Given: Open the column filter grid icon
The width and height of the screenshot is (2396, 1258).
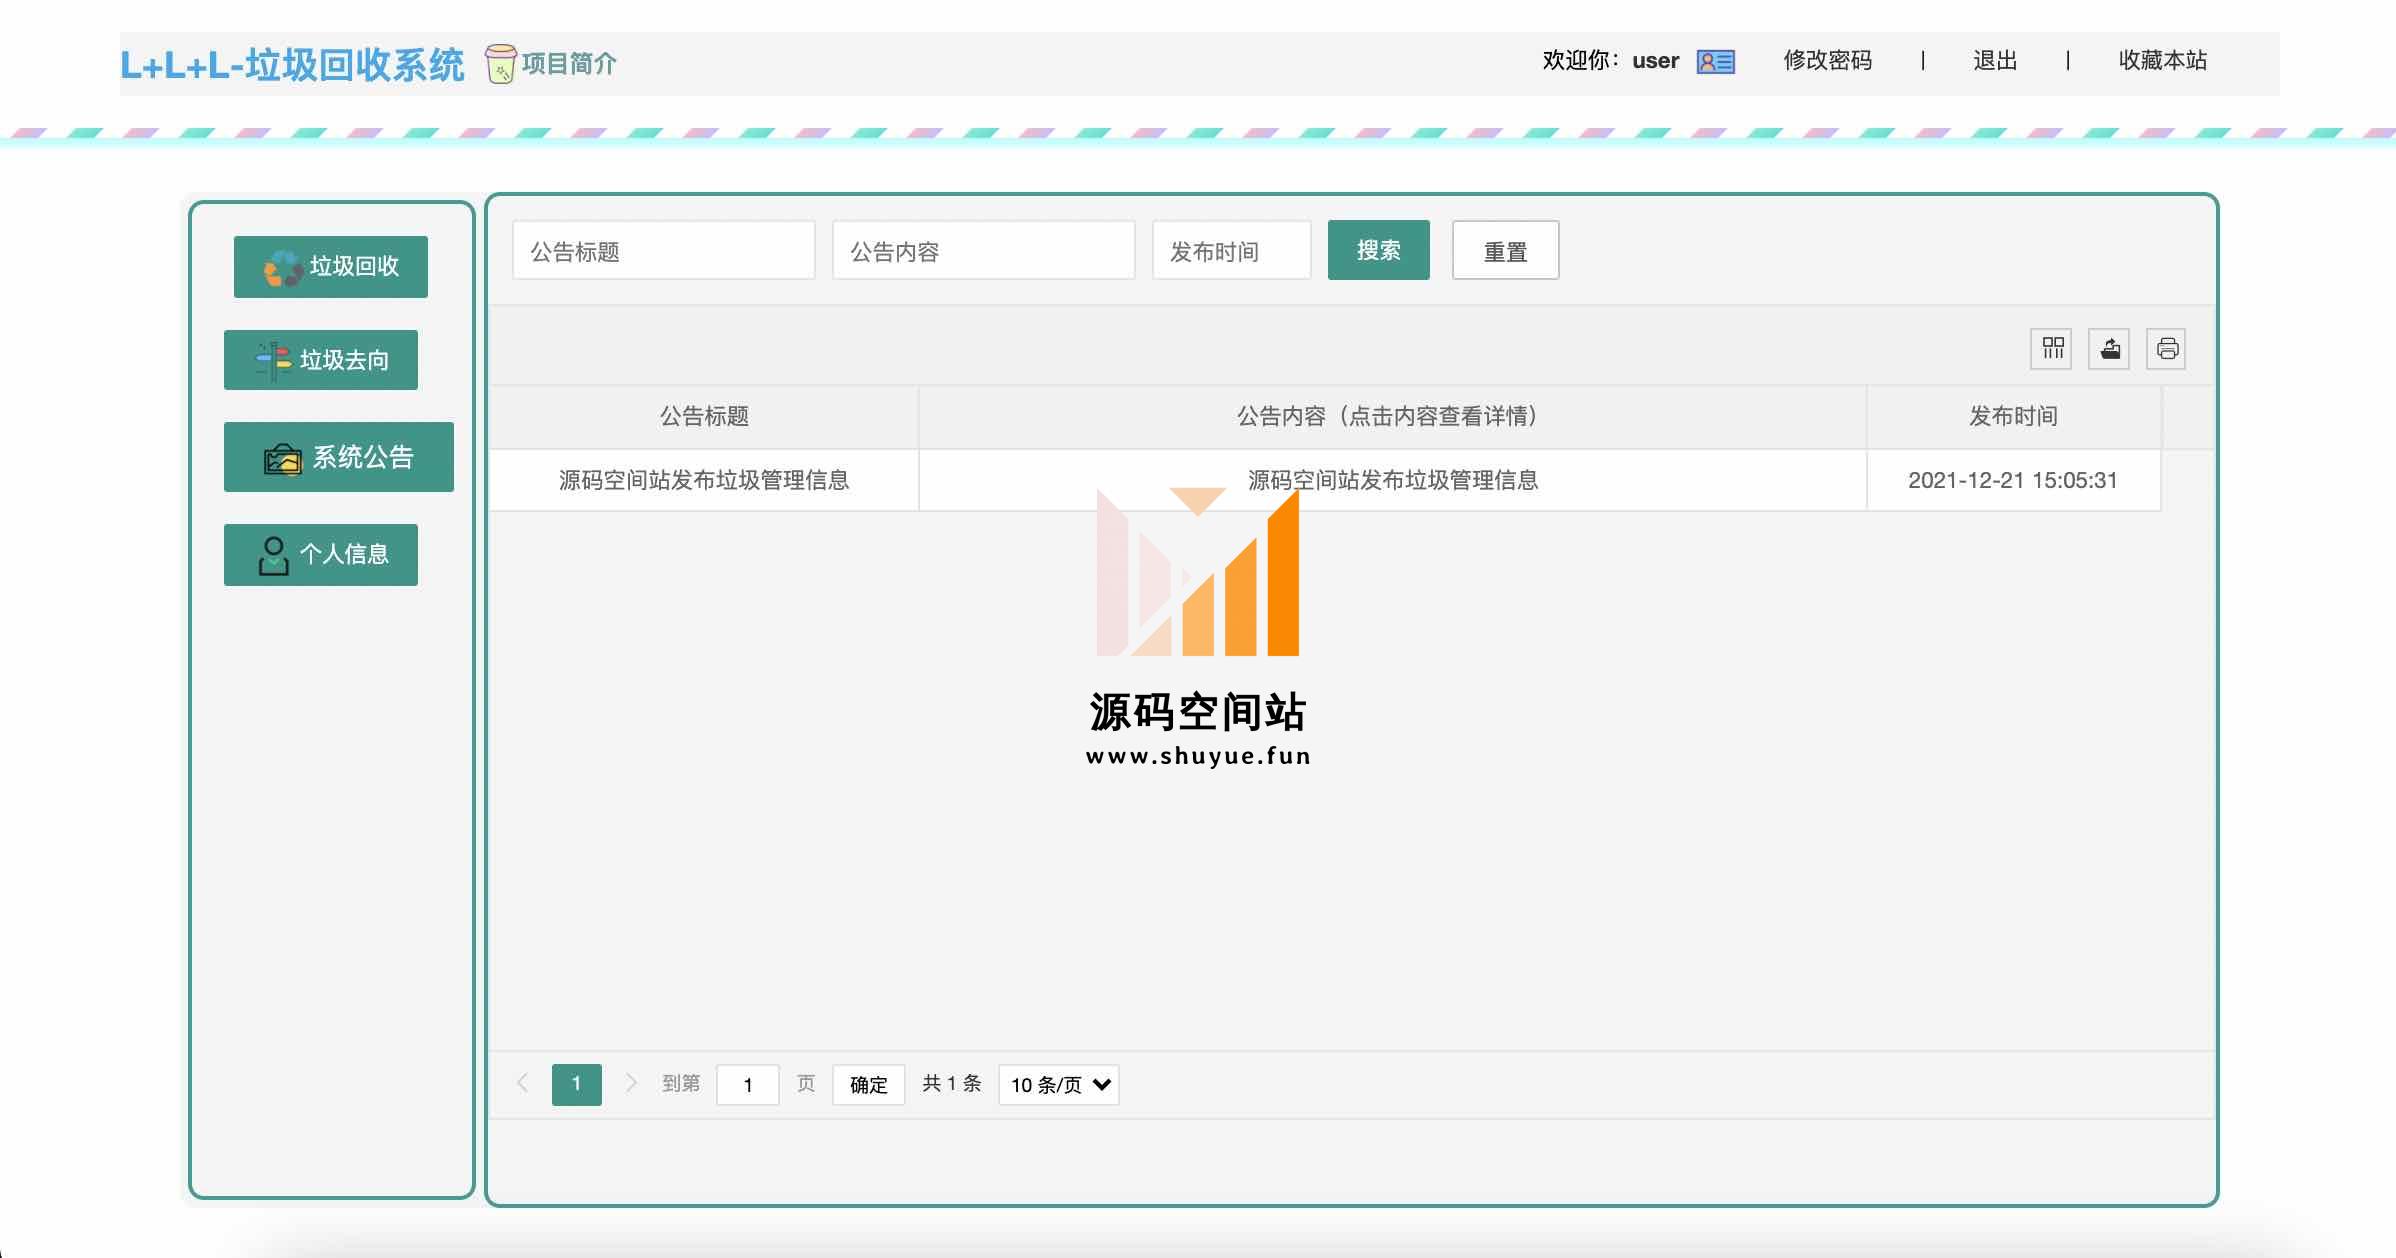Looking at the screenshot, I should tap(2052, 349).
